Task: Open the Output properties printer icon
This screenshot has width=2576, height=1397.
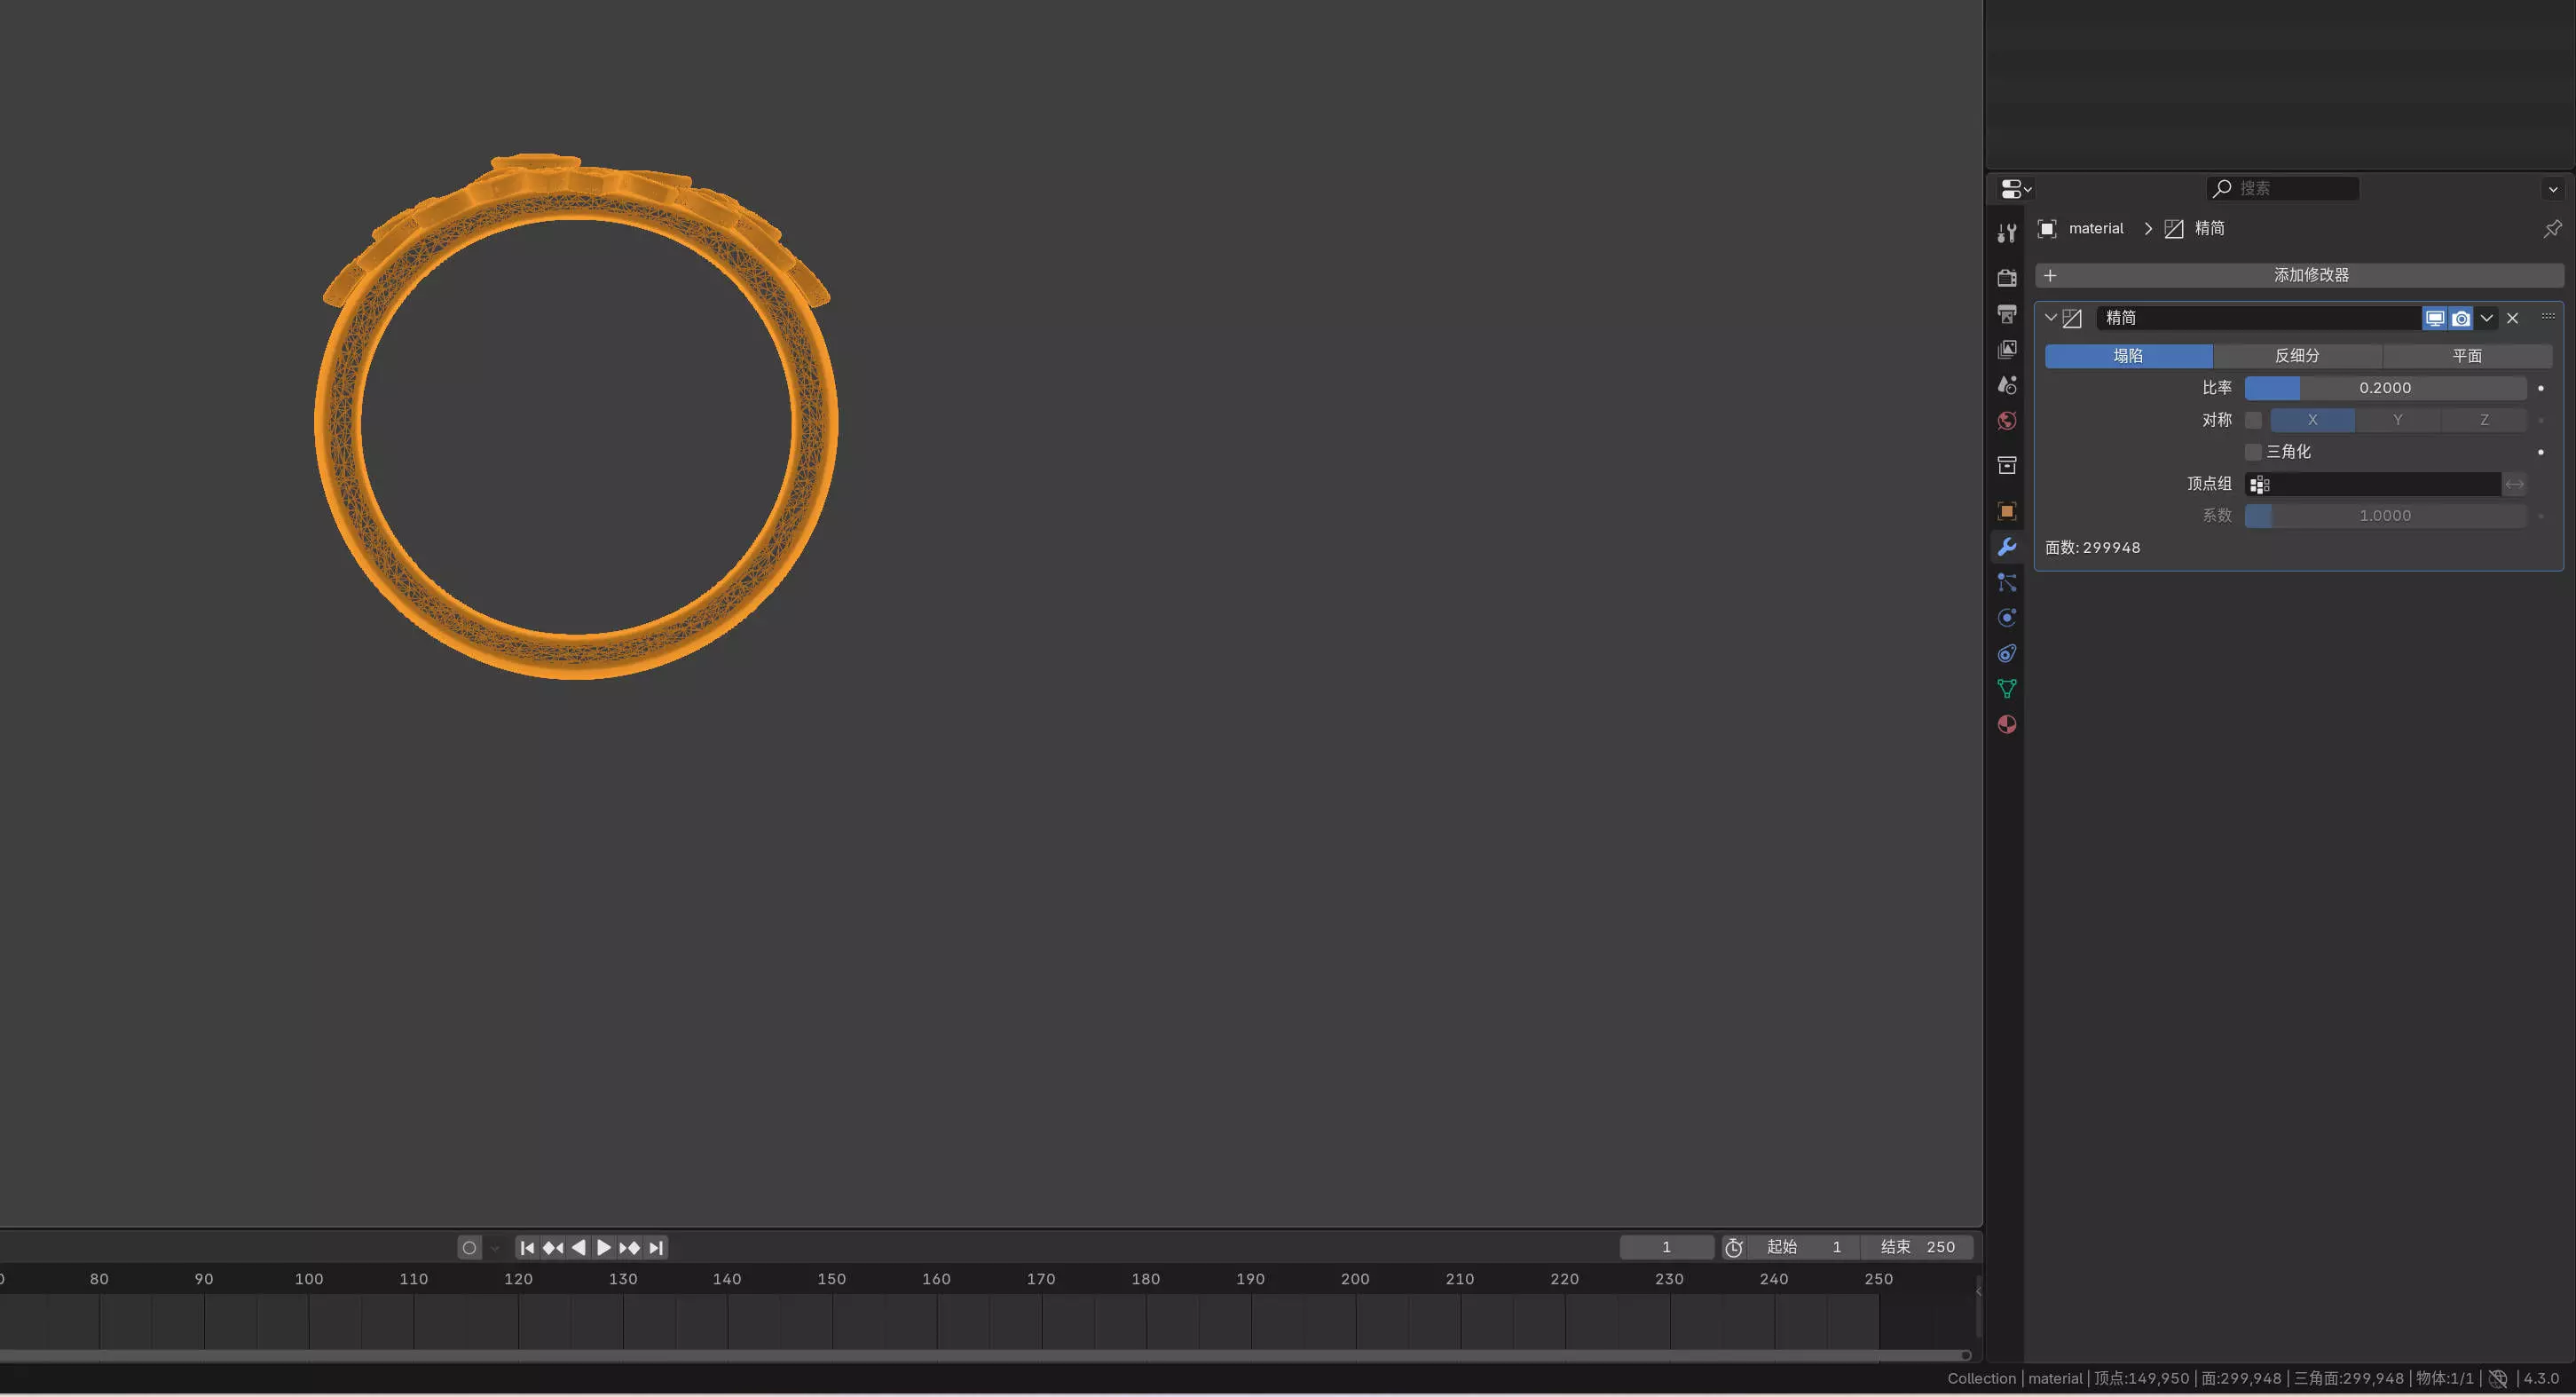Action: pyautogui.click(x=2006, y=314)
